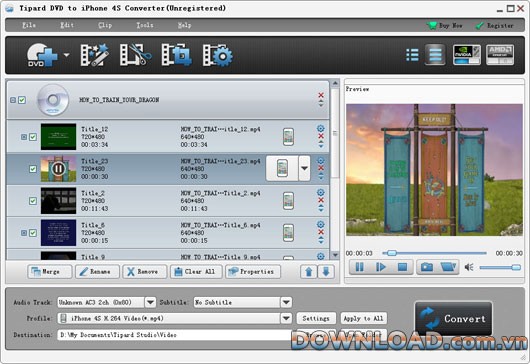Open the Help menu
This screenshot has width=530, height=364.
coord(184,25)
